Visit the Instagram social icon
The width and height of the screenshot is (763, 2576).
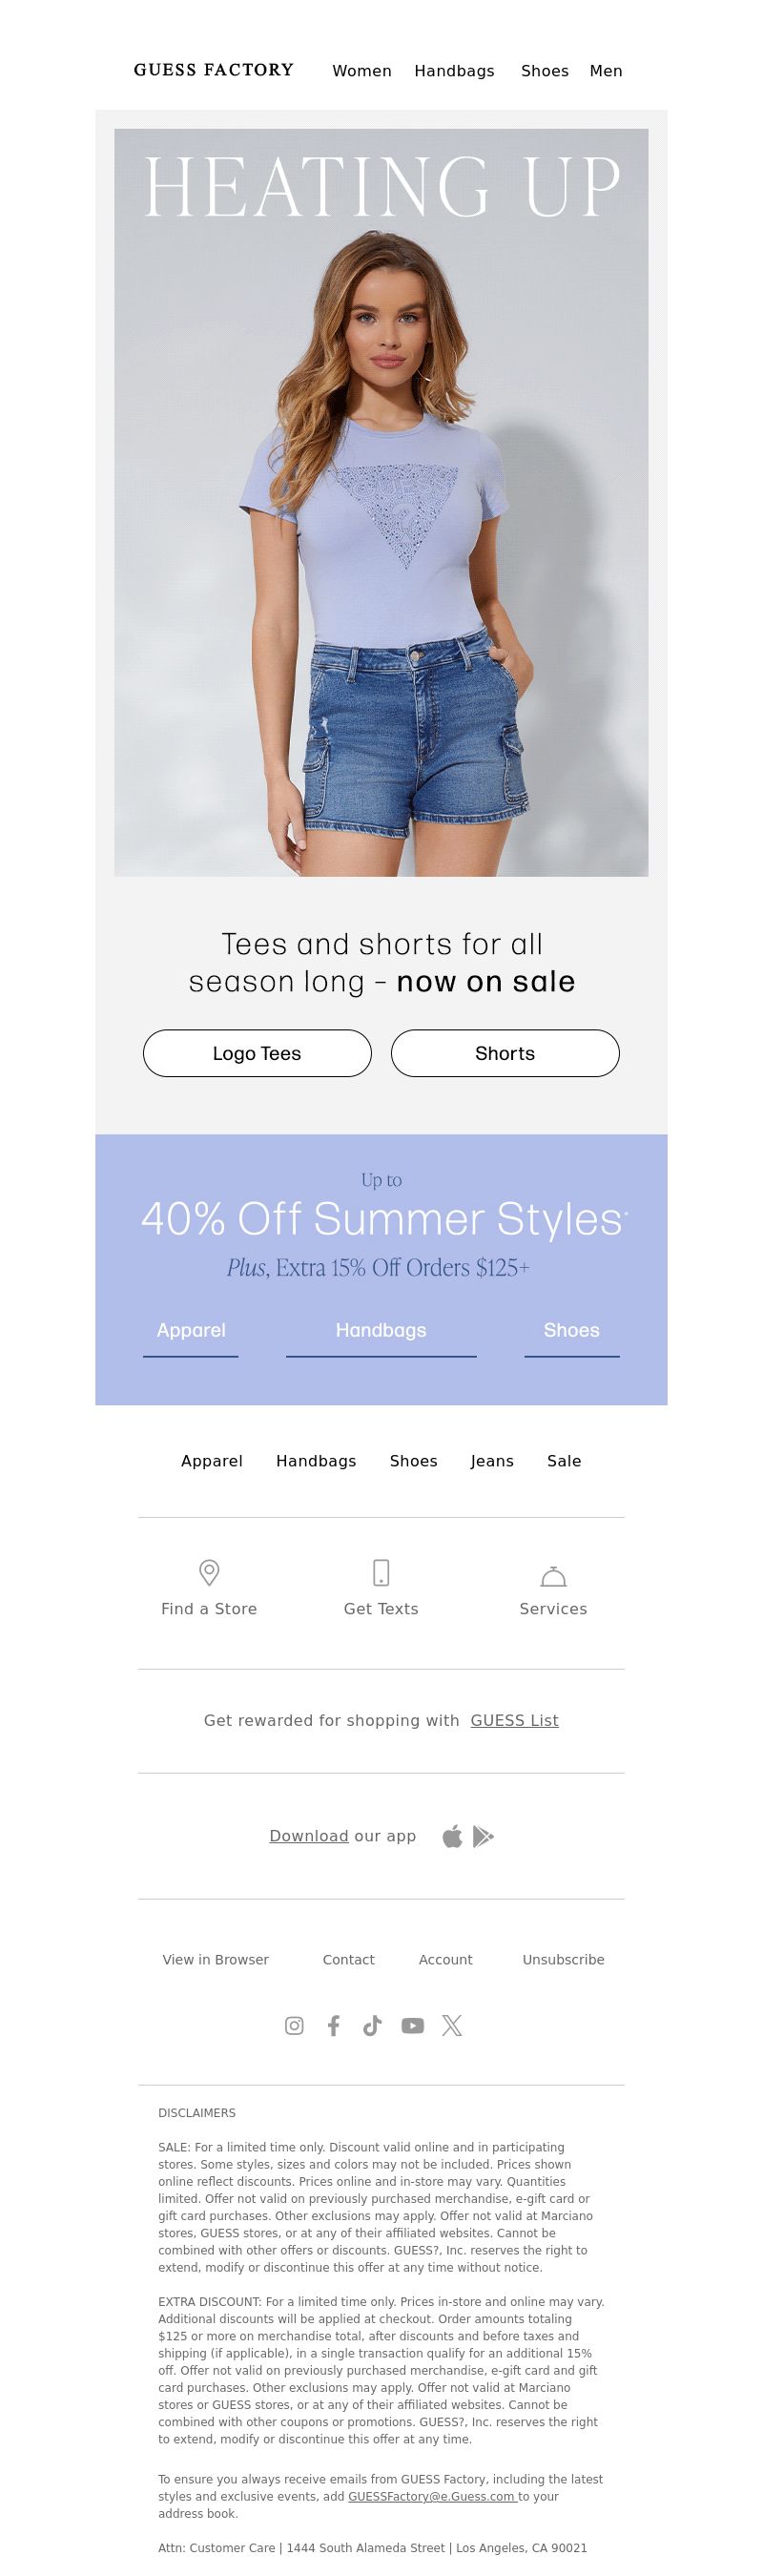(294, 2025)
